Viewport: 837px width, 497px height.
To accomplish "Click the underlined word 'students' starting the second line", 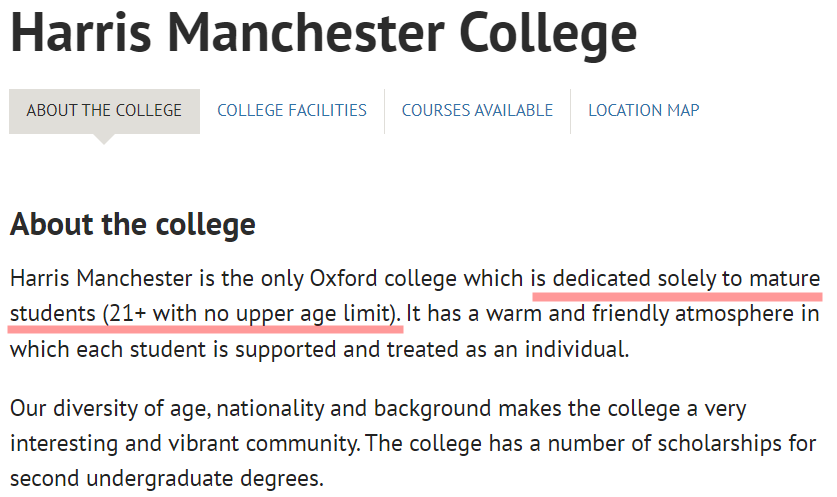I will 53,314.
